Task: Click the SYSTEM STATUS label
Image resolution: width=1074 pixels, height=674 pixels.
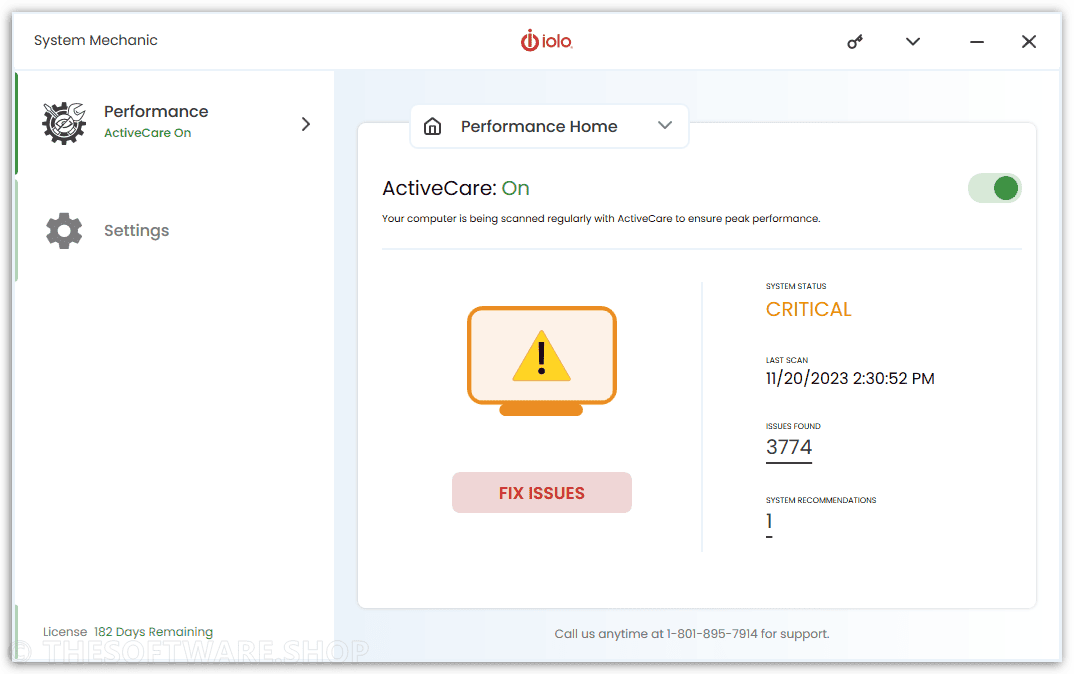Action: click(x=796, y=286)
